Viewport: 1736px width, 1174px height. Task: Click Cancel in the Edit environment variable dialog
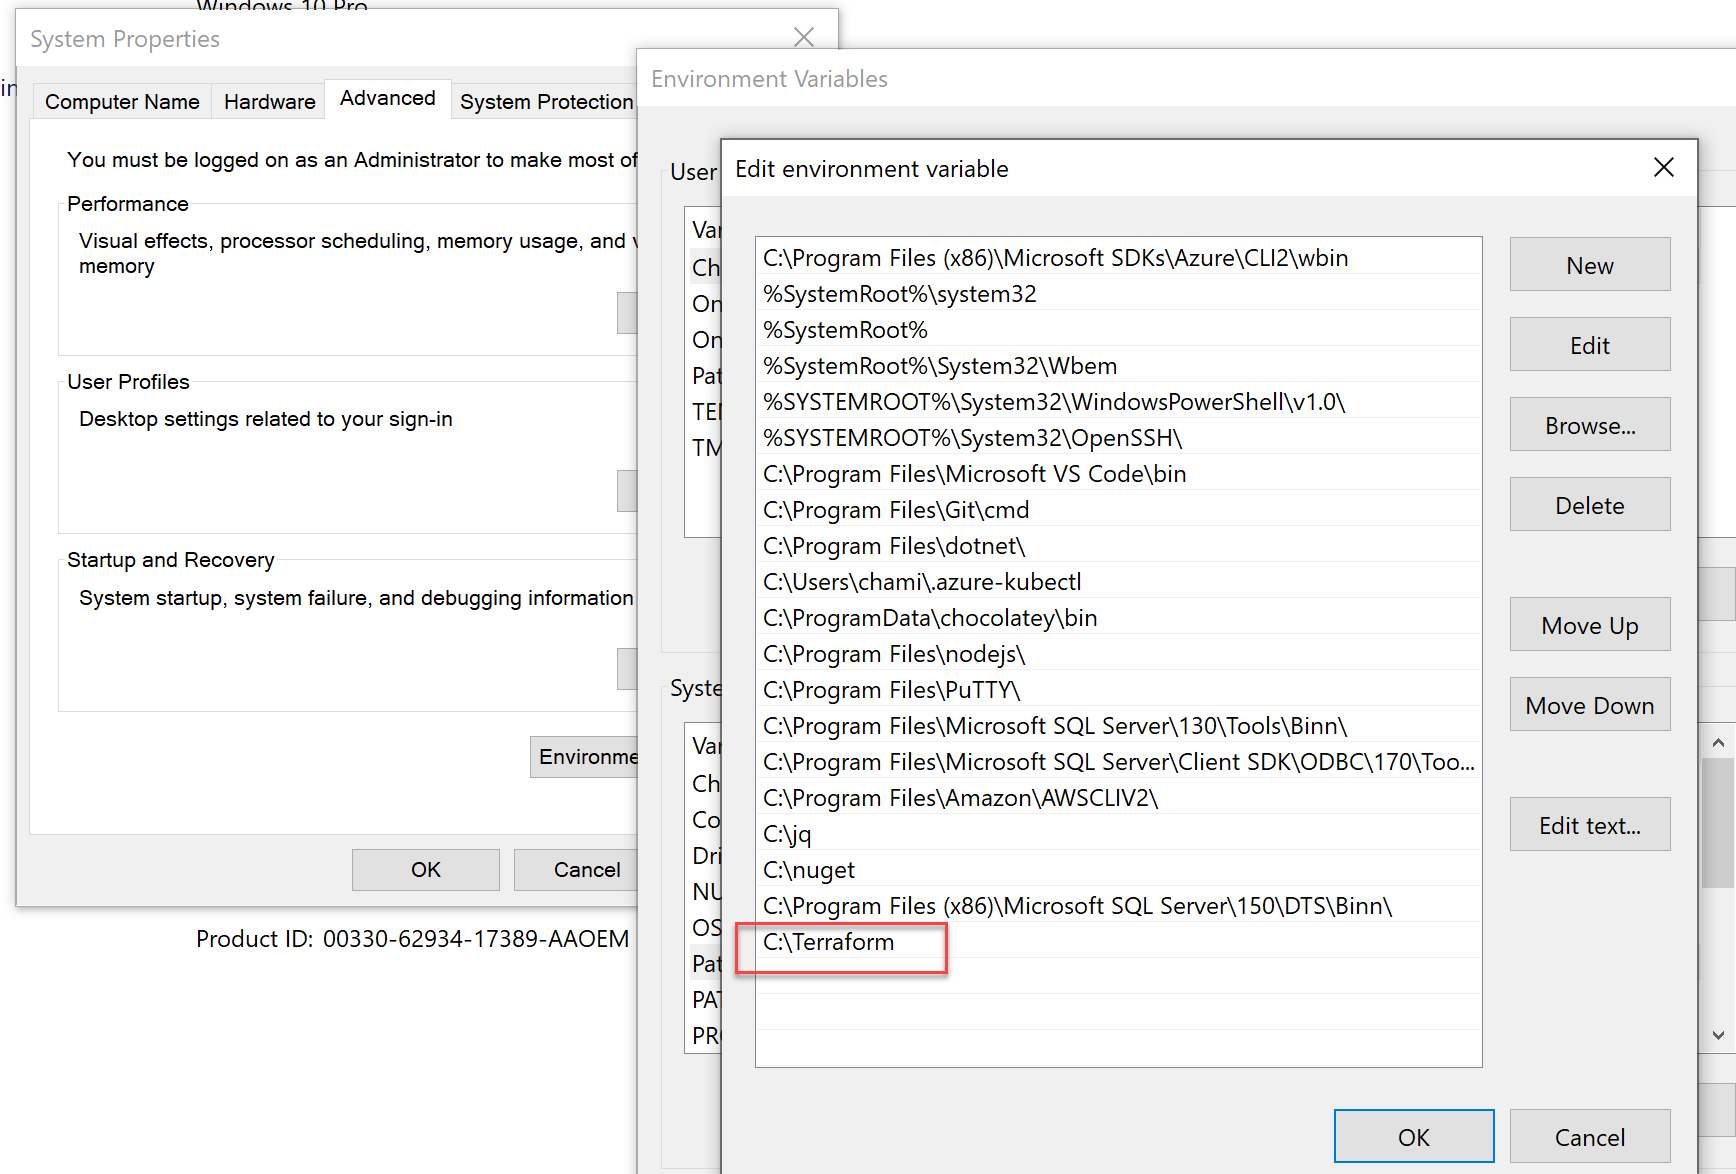point(1590,1136)
